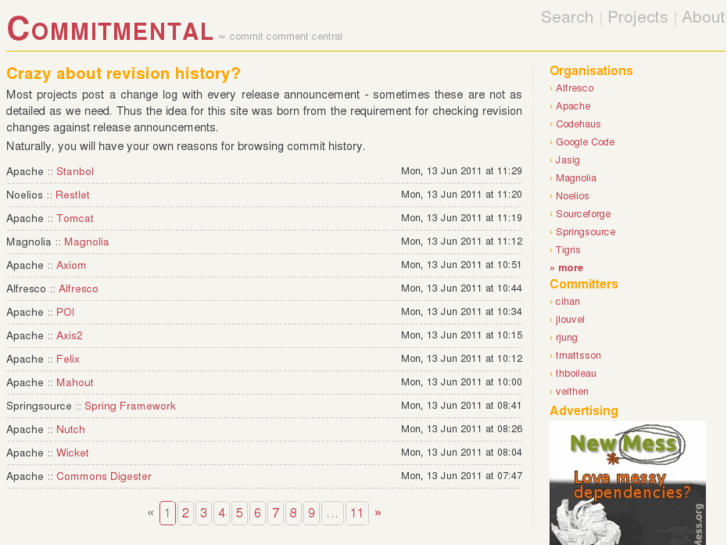
Task: Go to pagination page 4
Action: click(x=222, y=513)
